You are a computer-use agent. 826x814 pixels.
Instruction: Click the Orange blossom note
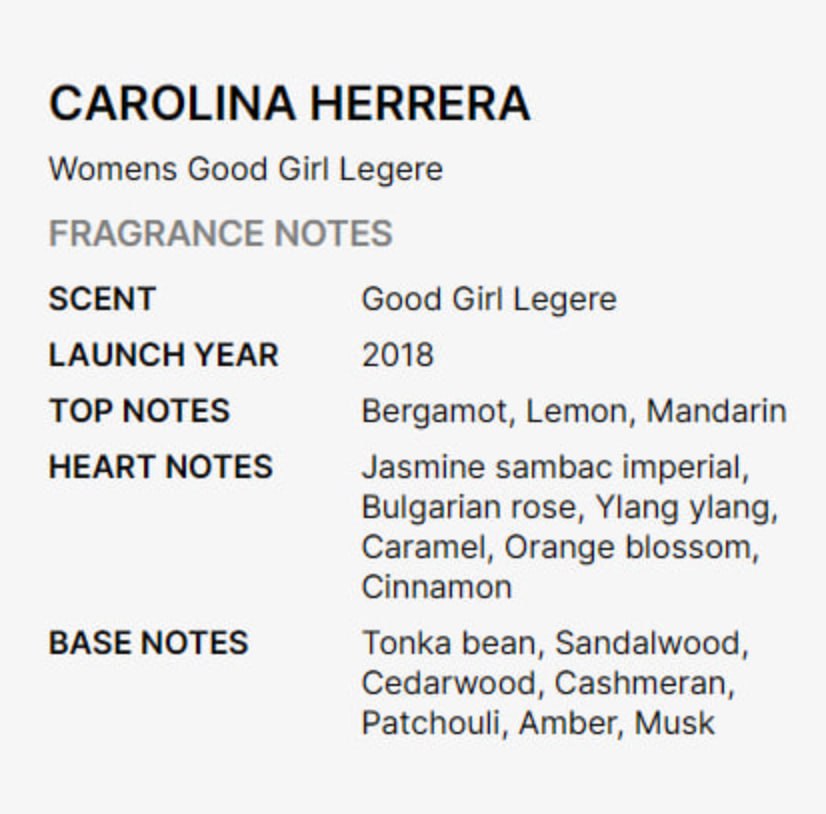[631, 547]
